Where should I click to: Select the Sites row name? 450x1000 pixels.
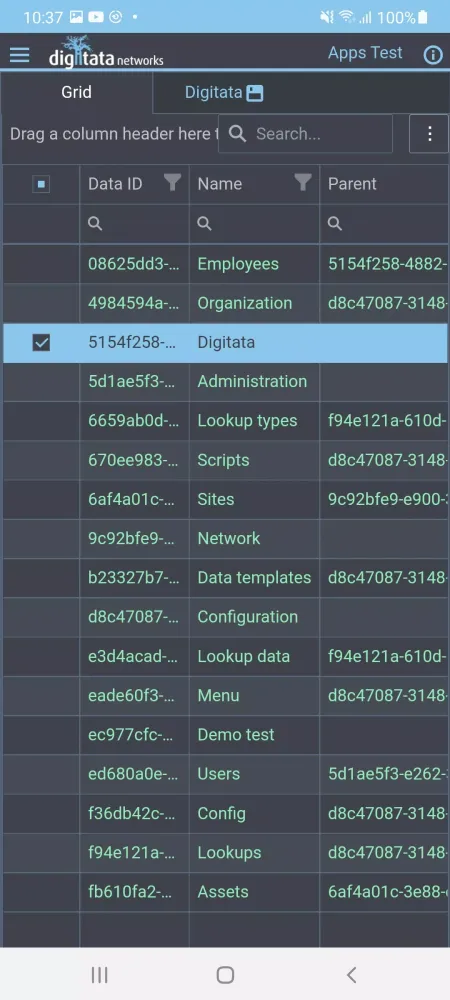point(216,499)
